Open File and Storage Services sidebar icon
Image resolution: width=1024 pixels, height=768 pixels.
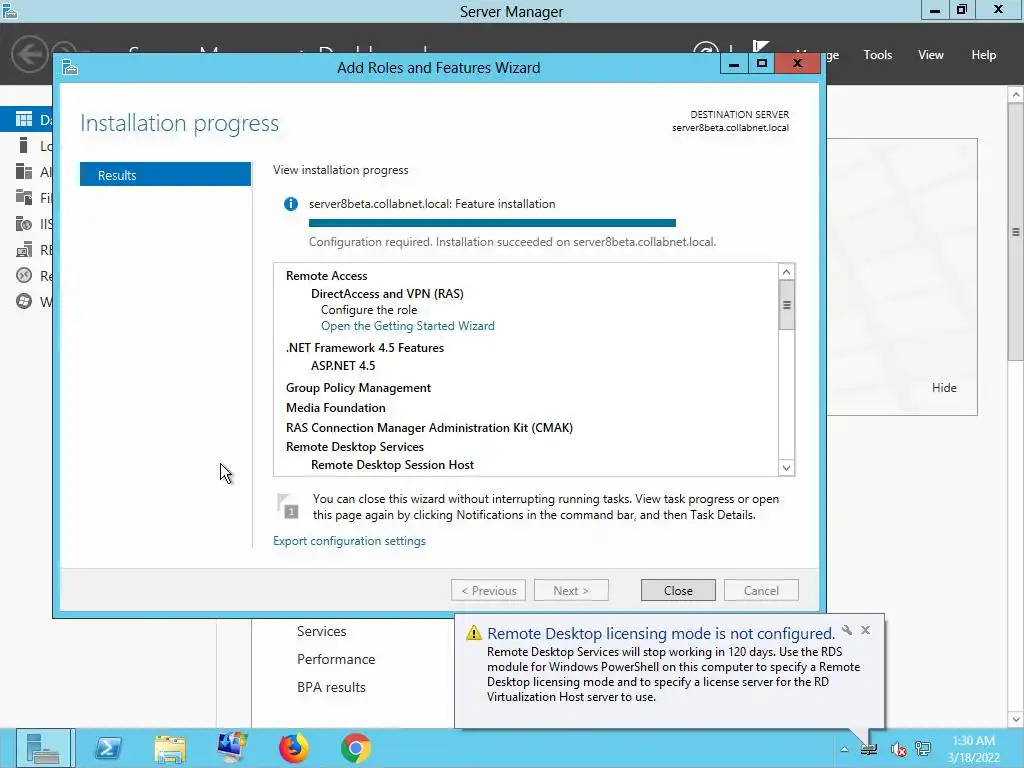24,197
